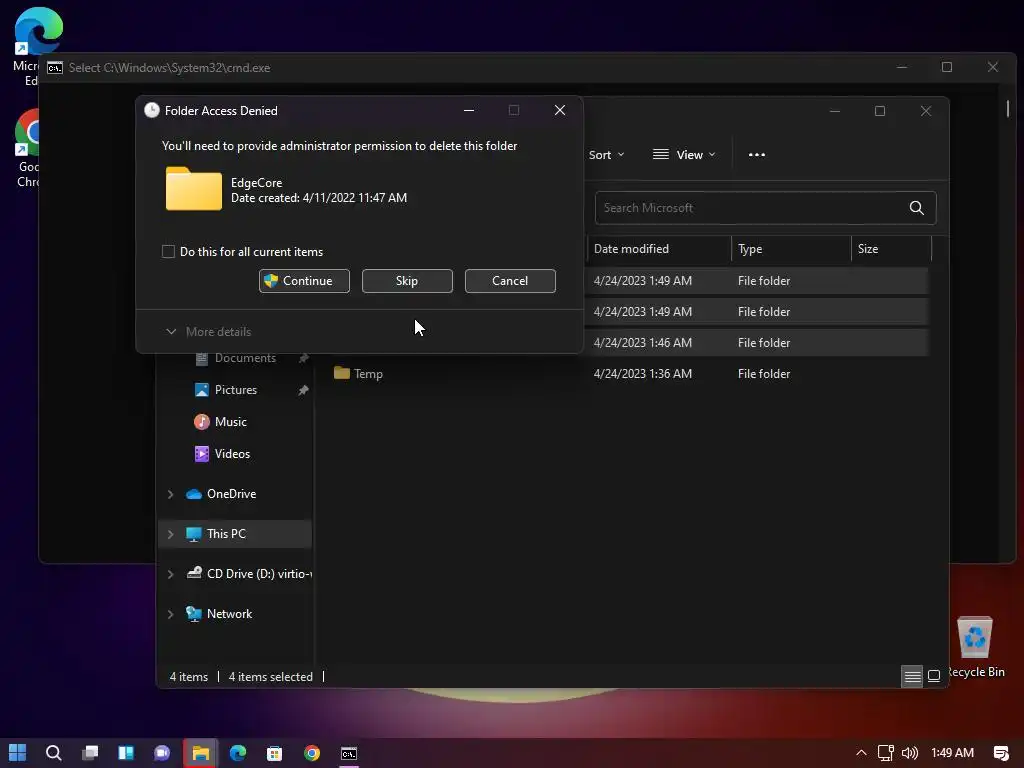
Task: Click File Explorer on the taskbar
Action: click(200, 753)
